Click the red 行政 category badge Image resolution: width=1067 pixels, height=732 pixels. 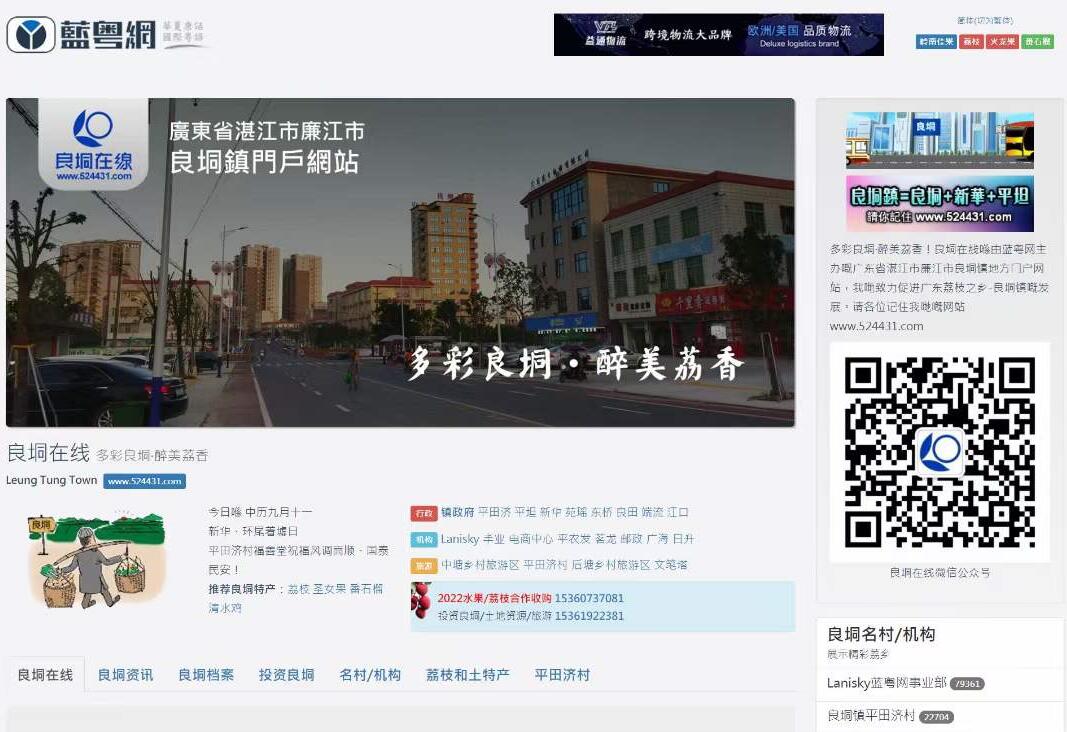coord(423,513)
